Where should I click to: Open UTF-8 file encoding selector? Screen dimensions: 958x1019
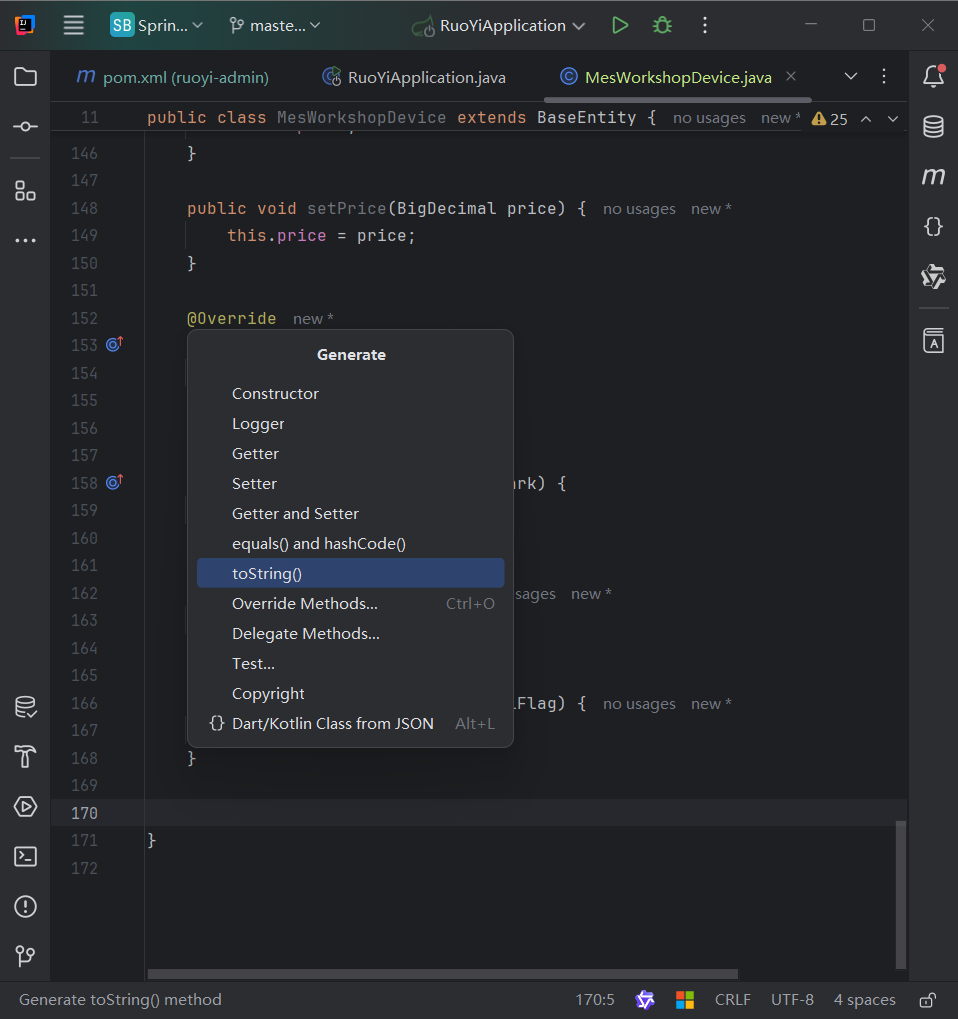coord(792,1000)
